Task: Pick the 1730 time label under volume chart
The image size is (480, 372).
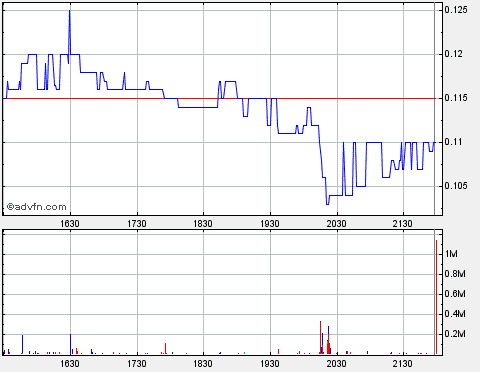Action: [137, 364]
